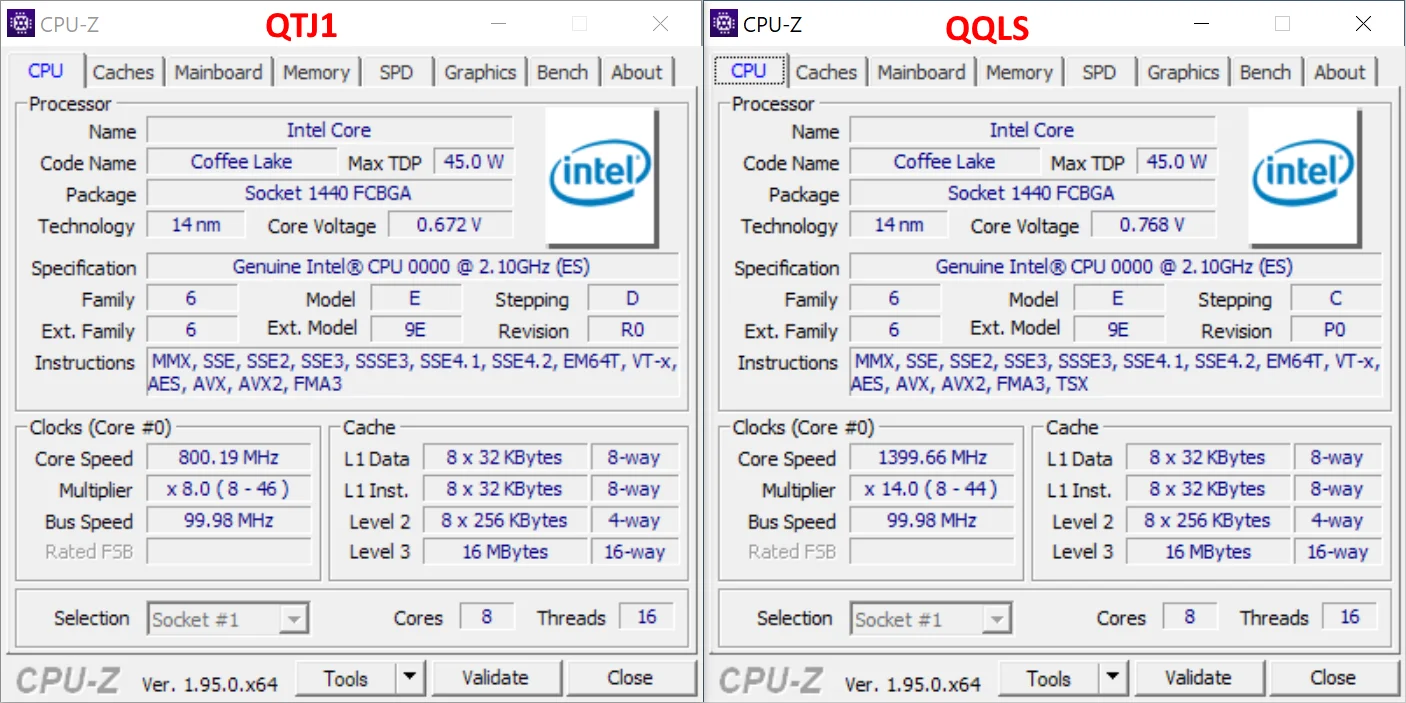
Task: Click the Revision value R0
Action: (x=633, y=330)
